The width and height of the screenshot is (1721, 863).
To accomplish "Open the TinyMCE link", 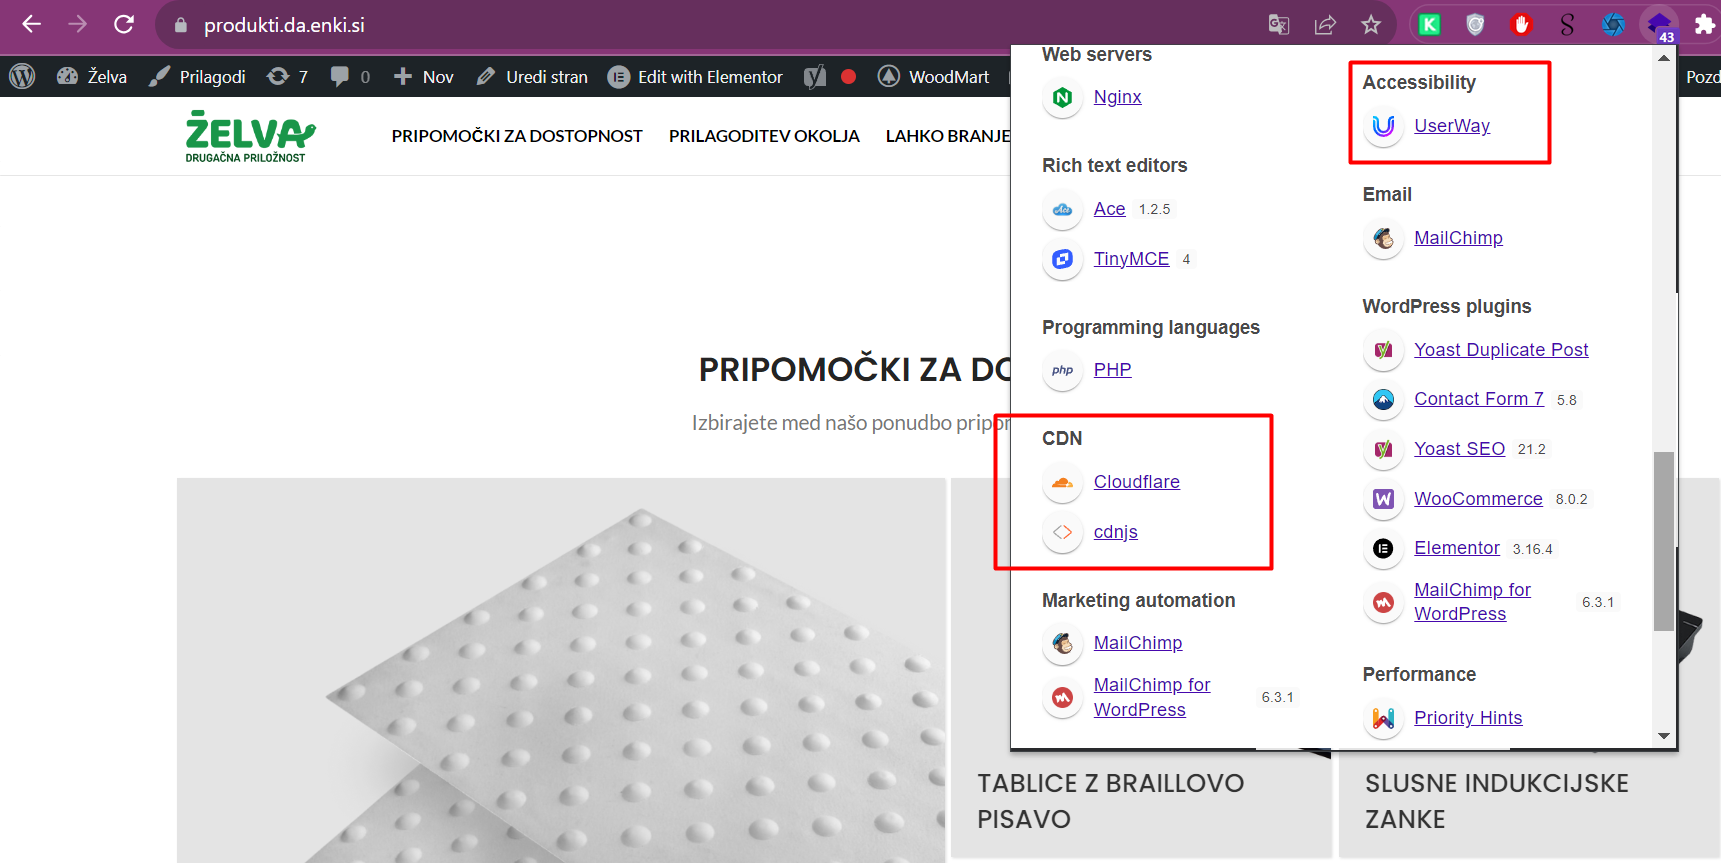I will pos(1131,259).
